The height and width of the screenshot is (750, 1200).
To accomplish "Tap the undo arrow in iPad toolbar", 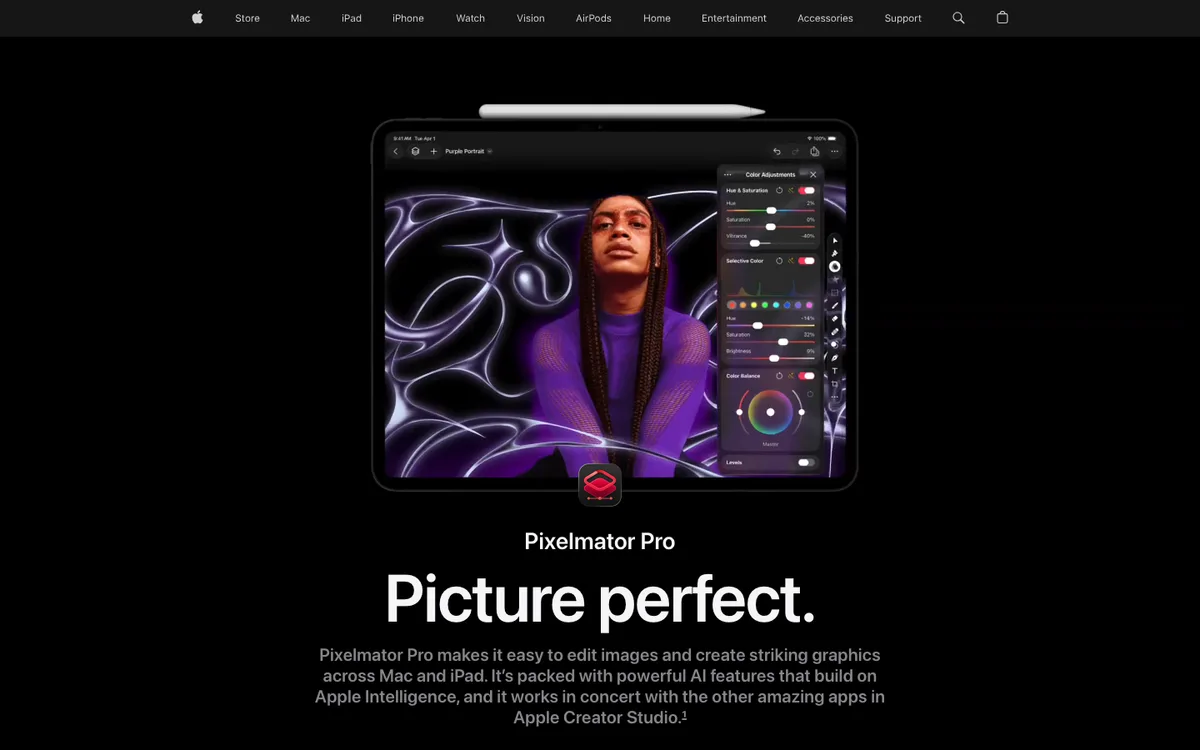I will (777, 151).
